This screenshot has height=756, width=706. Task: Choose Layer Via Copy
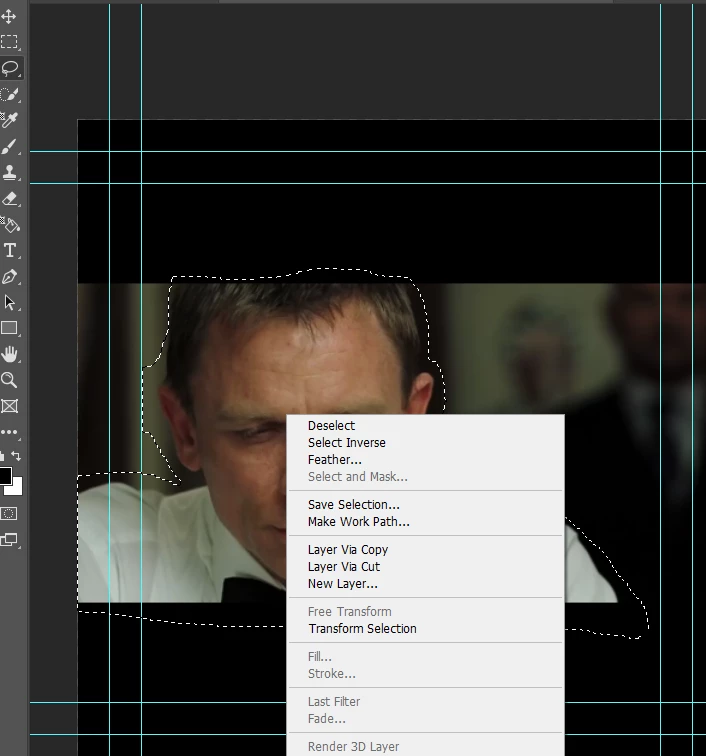point(348,550)
